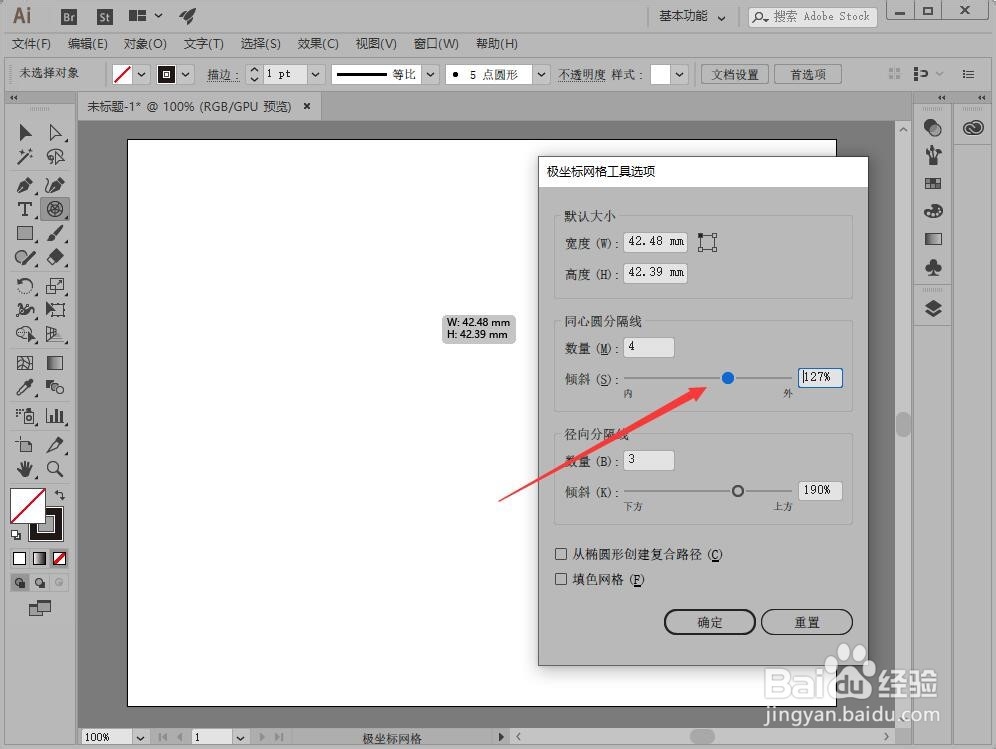Screen dimensions: 996x749
Task: Enable 从椭圆形创建复合路径 checkbox
Action: pos(561,554)
